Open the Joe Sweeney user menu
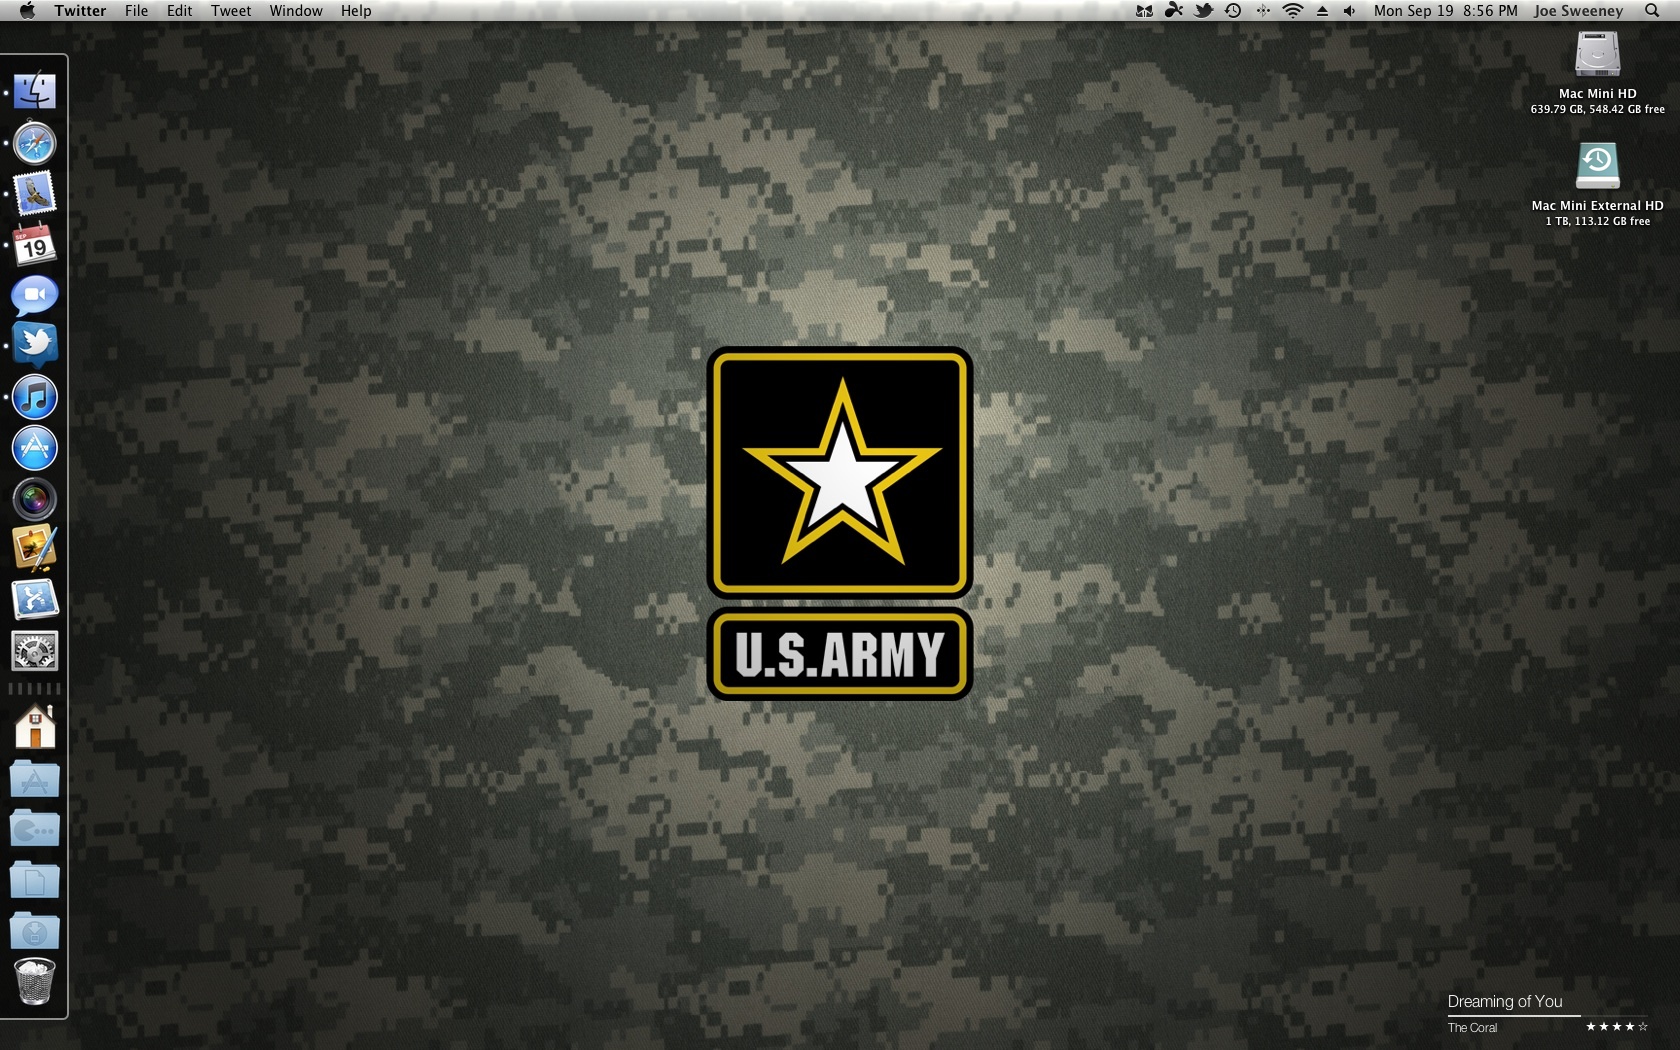The width and height of the screenshot is (1680, 1050). 1578,10
